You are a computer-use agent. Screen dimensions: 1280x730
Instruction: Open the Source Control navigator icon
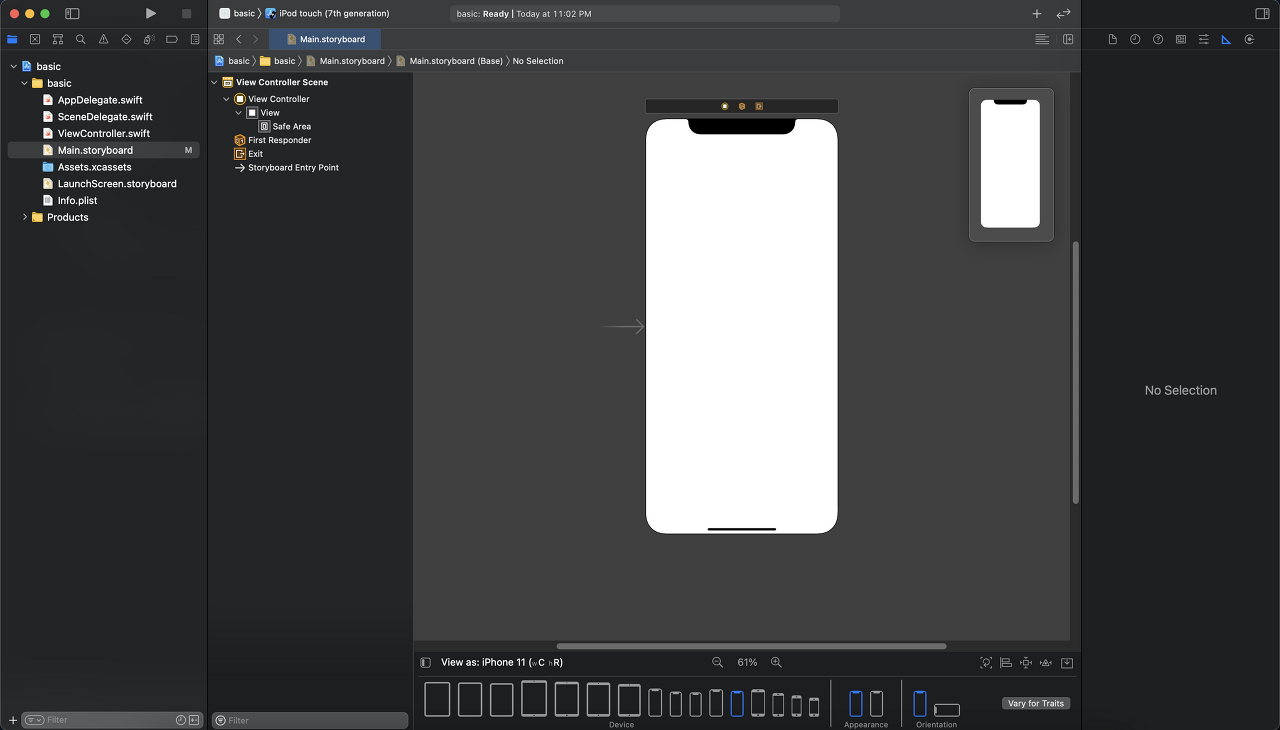point(35,40)
